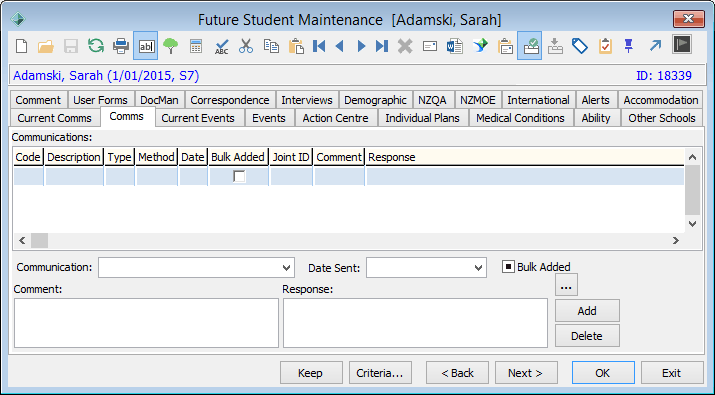This screenshot has width=715, height=395.
Task: Click the grey X delete icon
Action: point(404,46)
